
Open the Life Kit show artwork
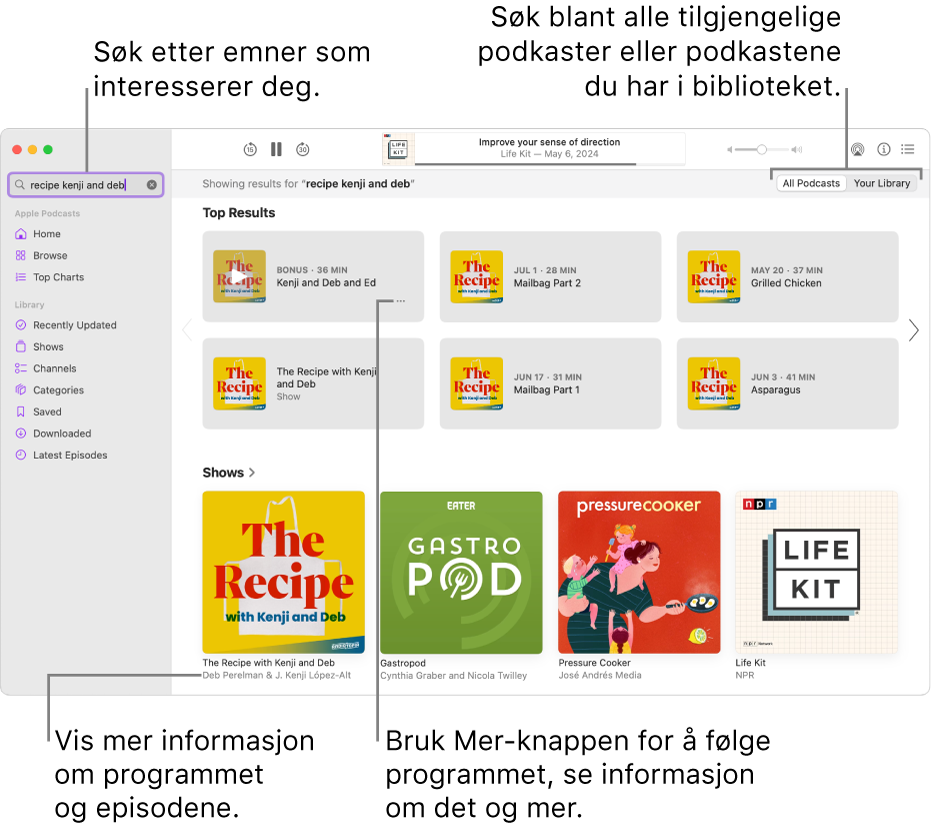[x=816, y=572]
